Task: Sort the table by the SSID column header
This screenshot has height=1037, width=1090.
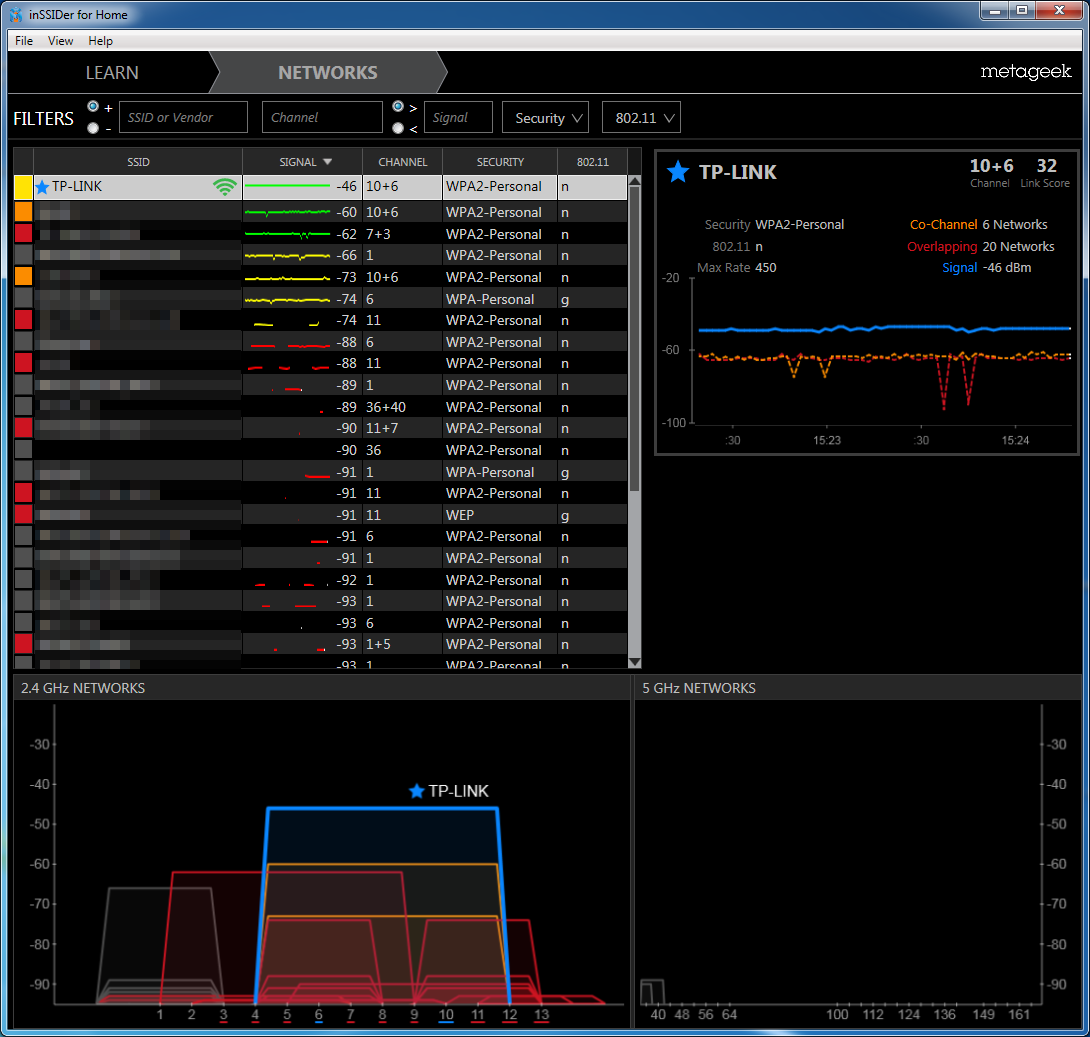Action: coord(138,162)
